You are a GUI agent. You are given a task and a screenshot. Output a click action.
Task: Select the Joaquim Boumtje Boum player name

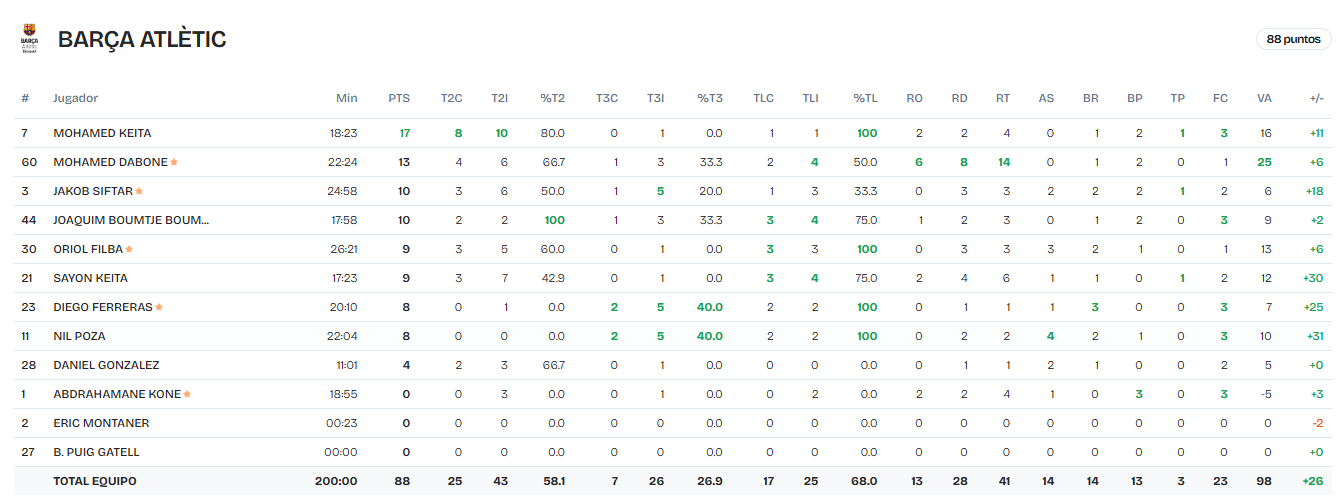pos(131,220)
